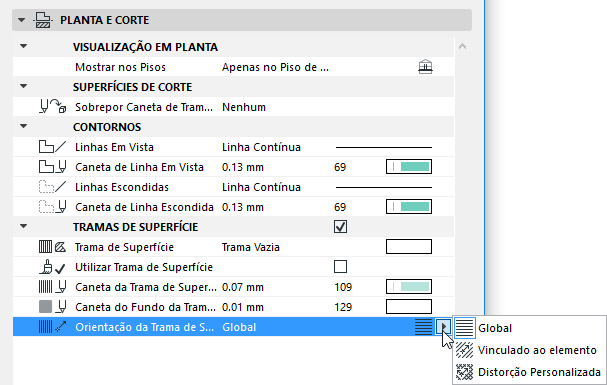This screenshot has height=385, width=607.
Task: Click the Trama de Superfície hatch icon
Action: pyautogui.click(x=53, y=247)
